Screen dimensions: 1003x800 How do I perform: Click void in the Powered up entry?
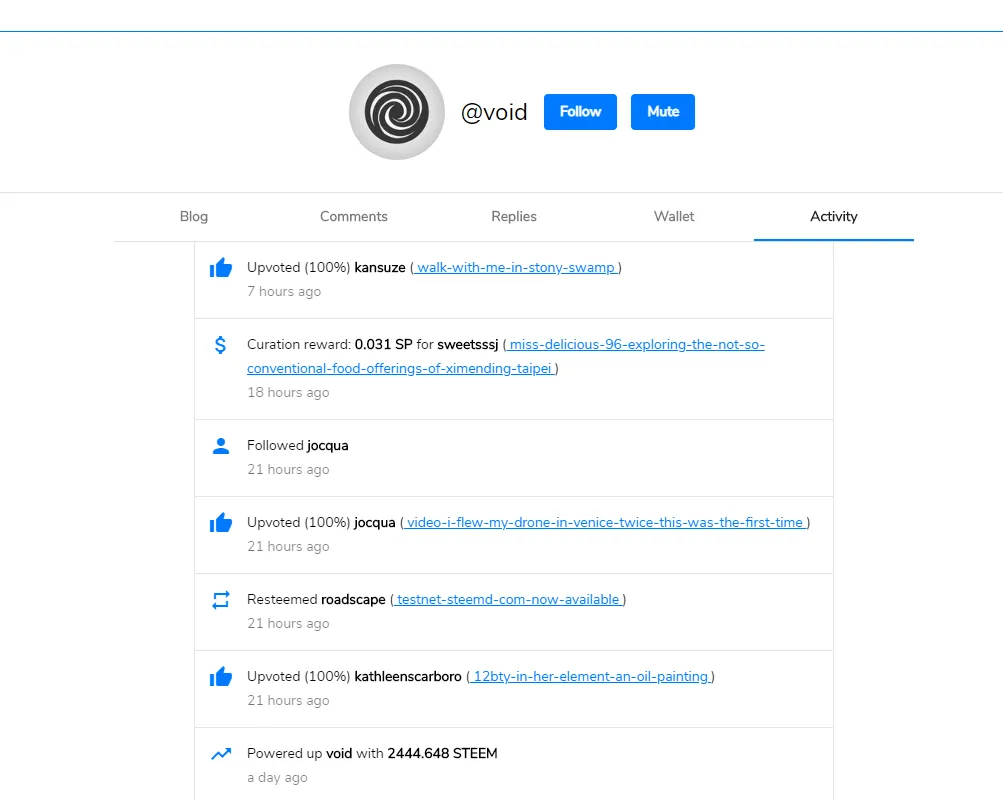(x=339, y=754)
